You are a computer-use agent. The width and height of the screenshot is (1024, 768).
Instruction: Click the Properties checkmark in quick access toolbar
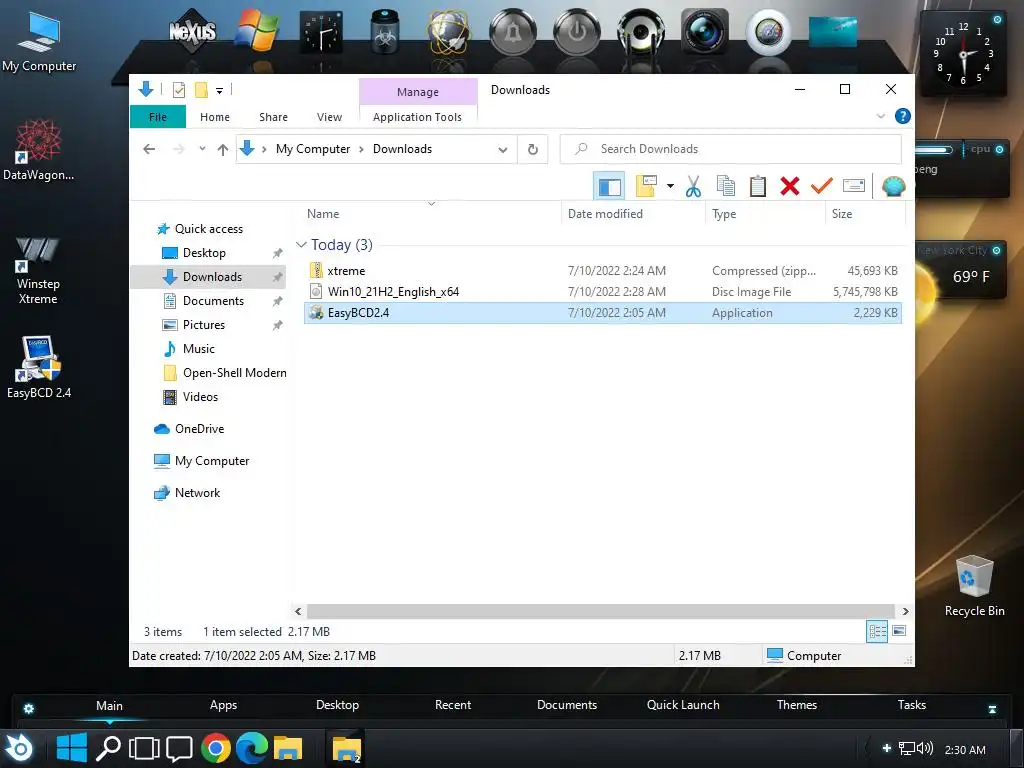click(178, 89)
